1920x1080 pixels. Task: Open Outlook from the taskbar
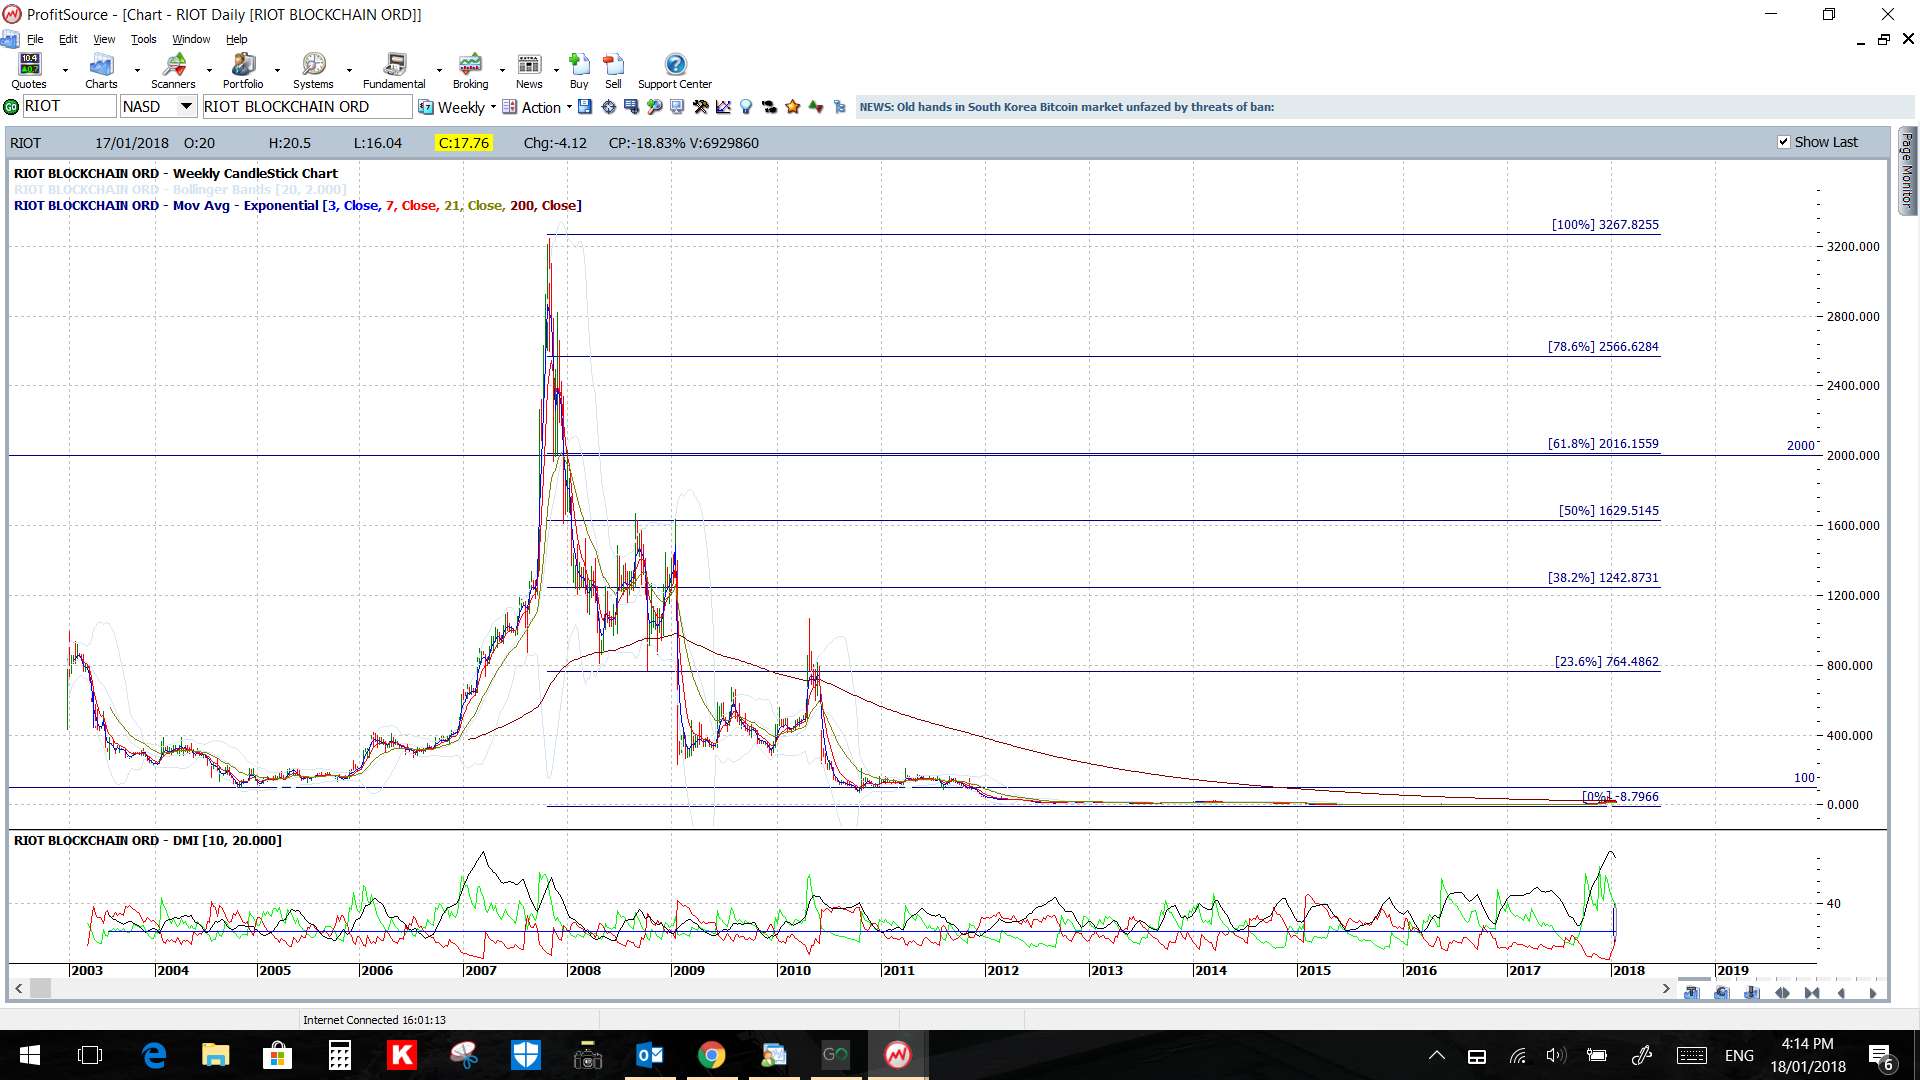tap(650, 1055)
